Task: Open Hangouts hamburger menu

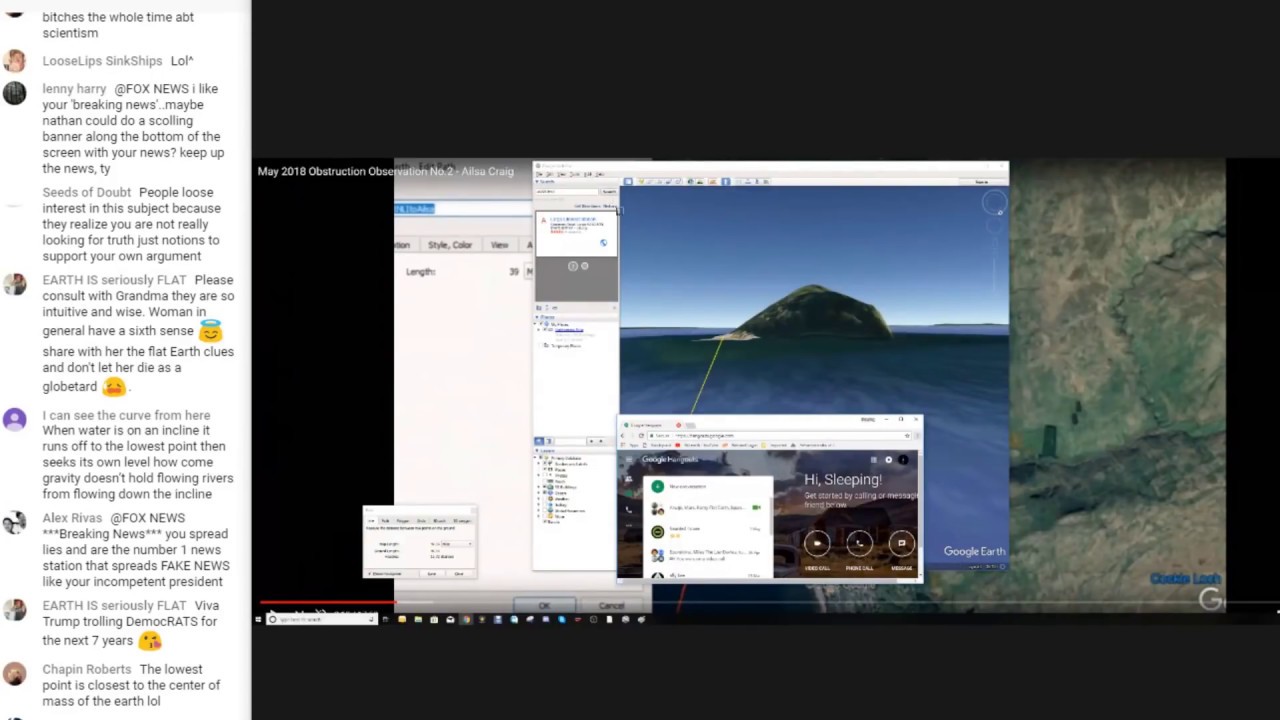Action: pyautogui.click(x=629, y=460)
